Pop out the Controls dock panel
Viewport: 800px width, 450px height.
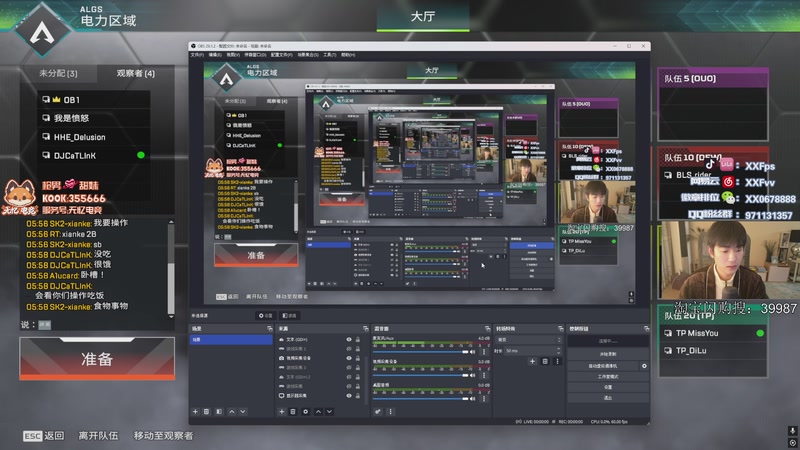[x=646, y=329]
